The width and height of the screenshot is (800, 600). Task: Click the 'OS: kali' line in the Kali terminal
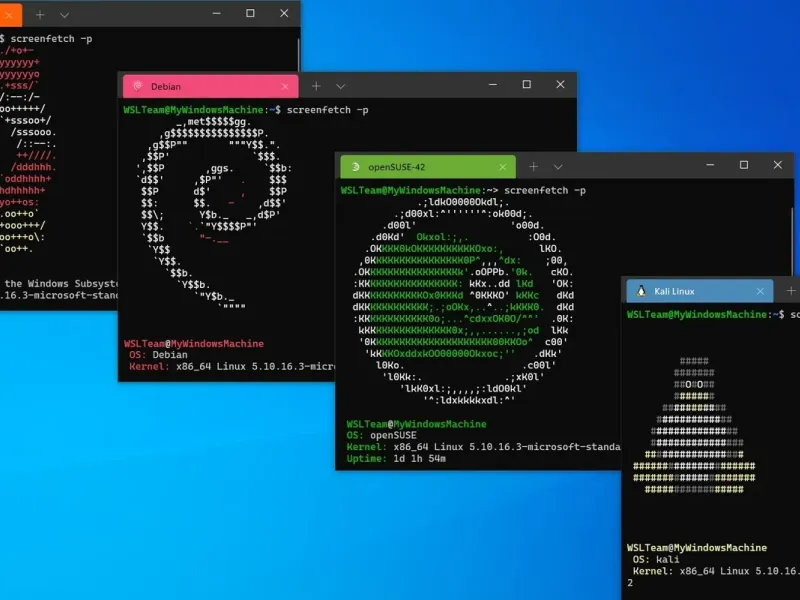656,559
